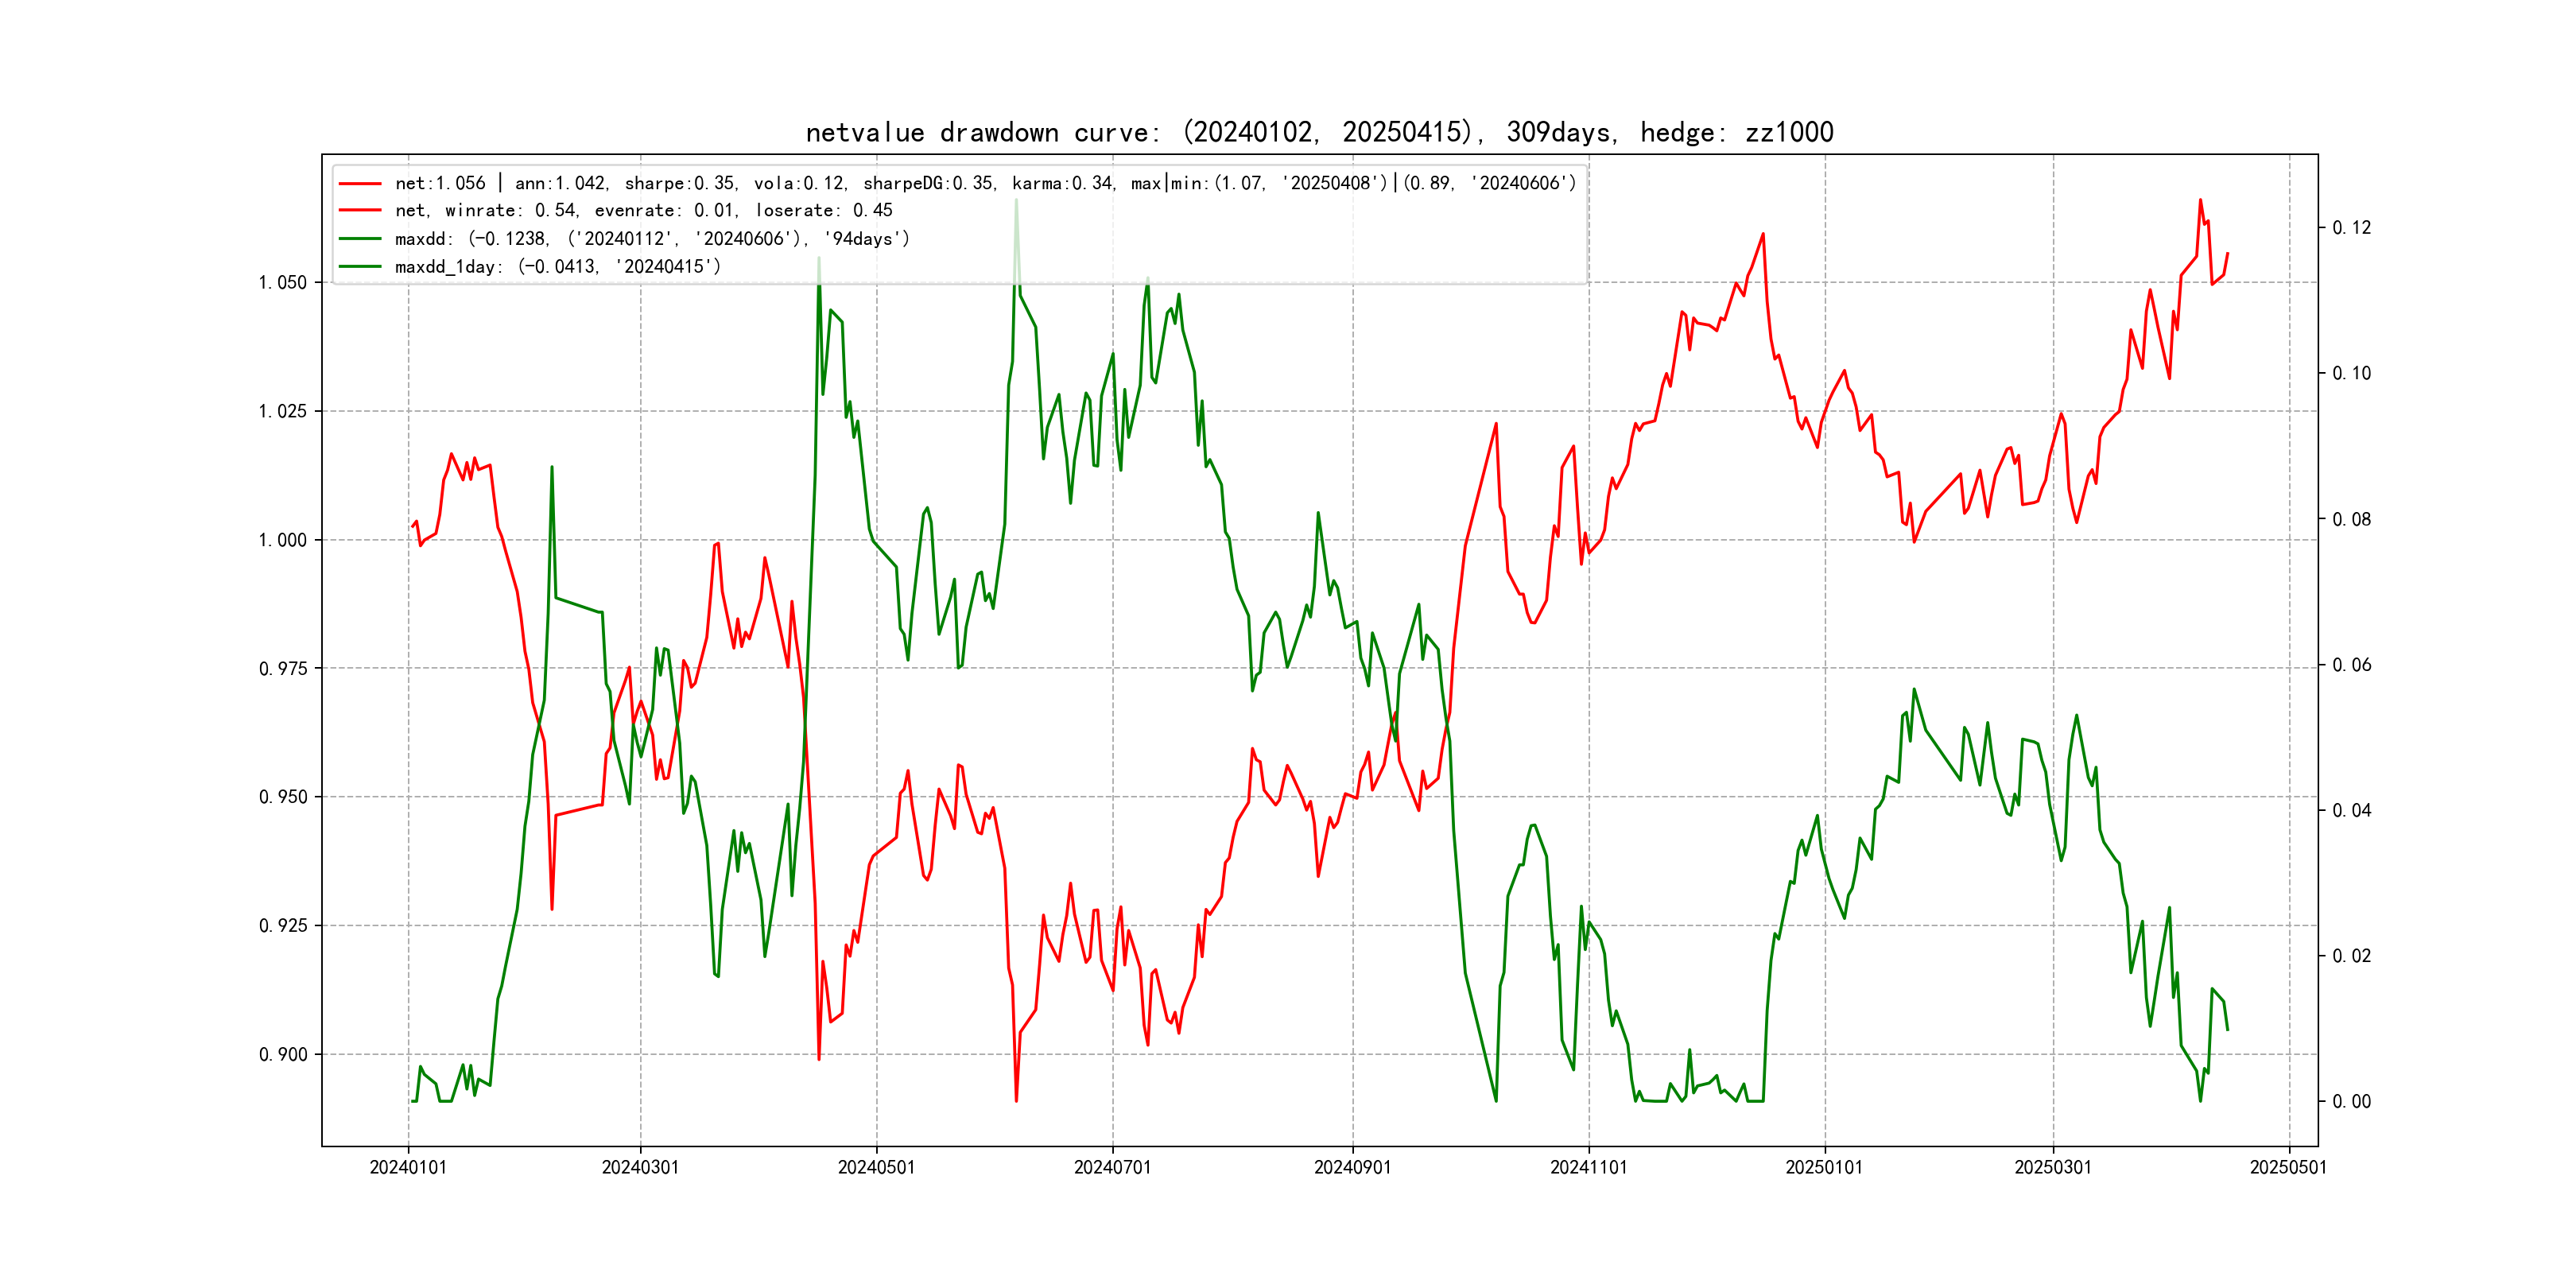Click the chart title text

[1319, 133]
